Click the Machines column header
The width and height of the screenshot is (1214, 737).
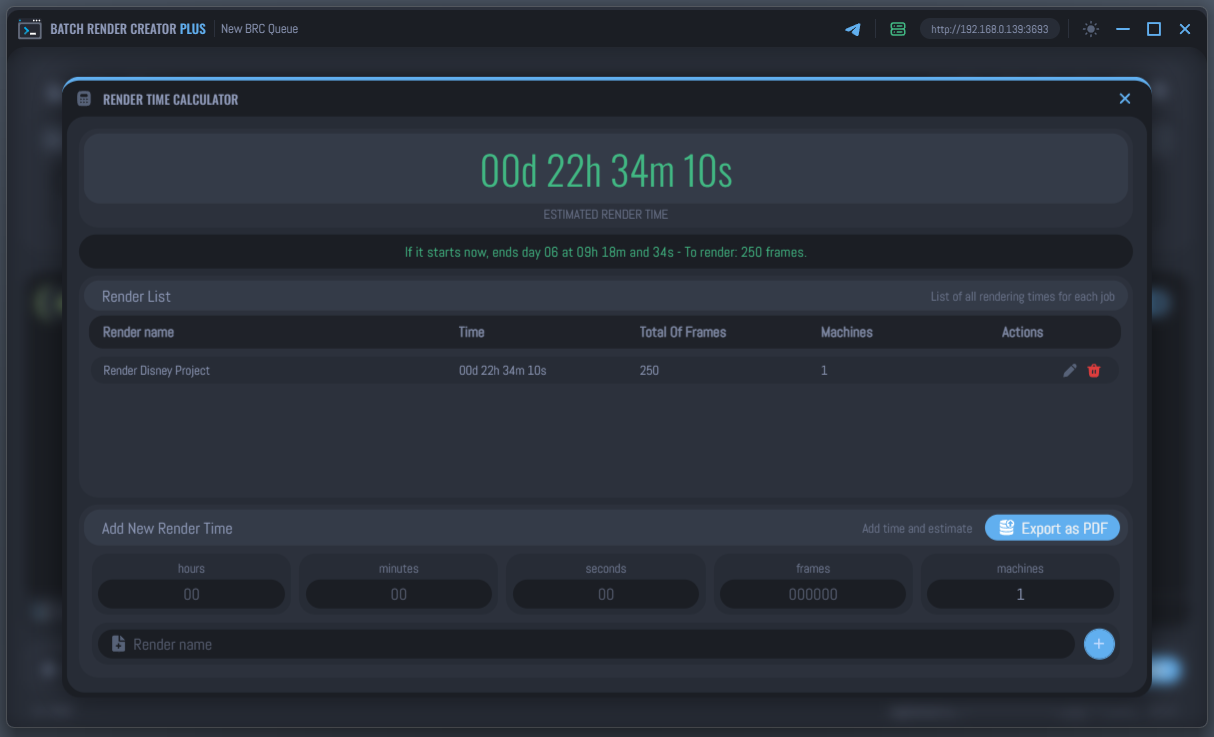pyautogui.click(x=847, y=332)
